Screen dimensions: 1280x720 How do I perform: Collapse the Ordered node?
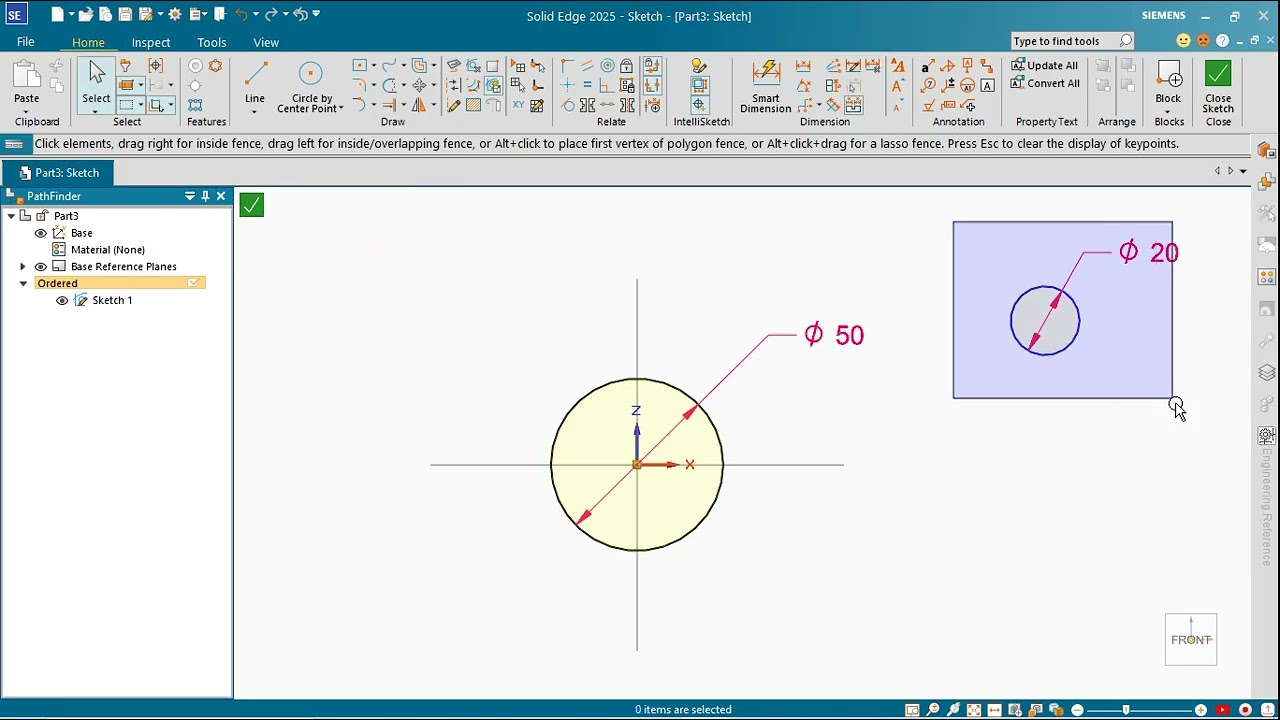click(23, 284)
